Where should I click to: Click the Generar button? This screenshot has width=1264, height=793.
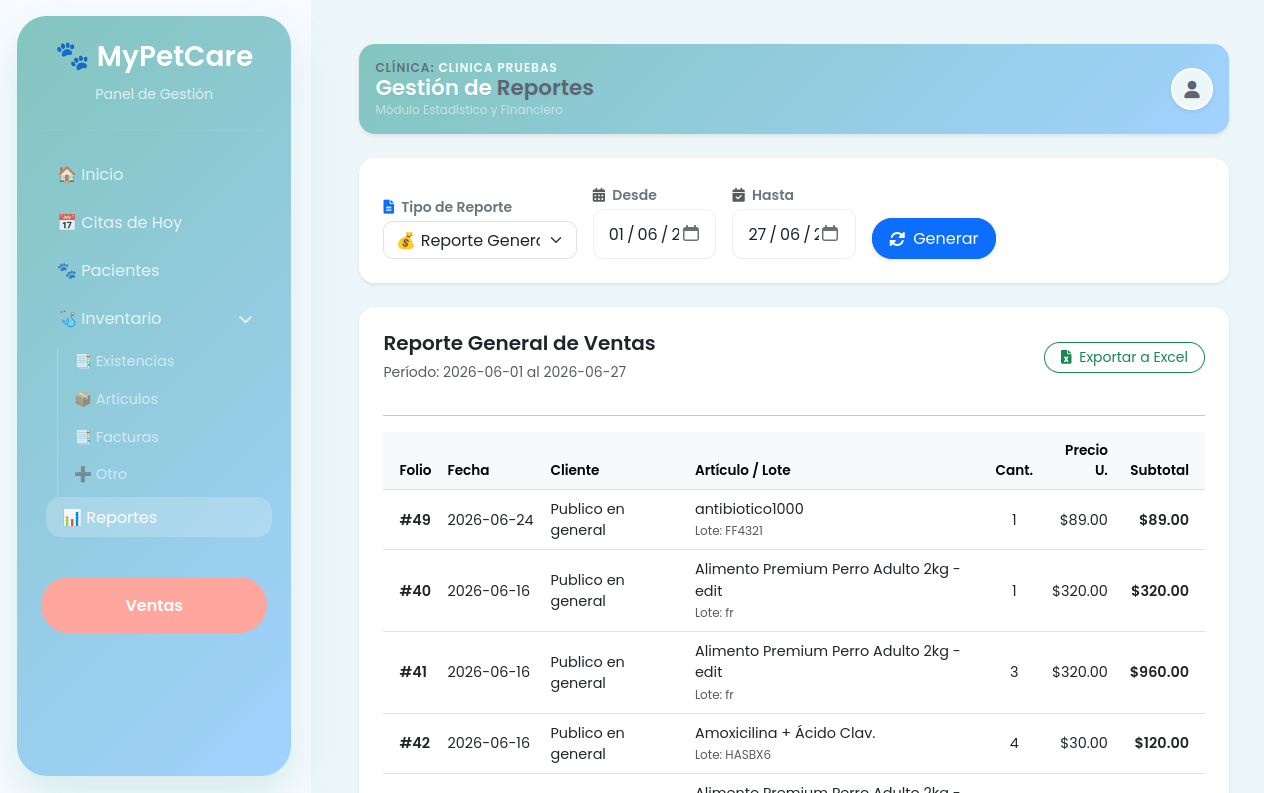934,238
